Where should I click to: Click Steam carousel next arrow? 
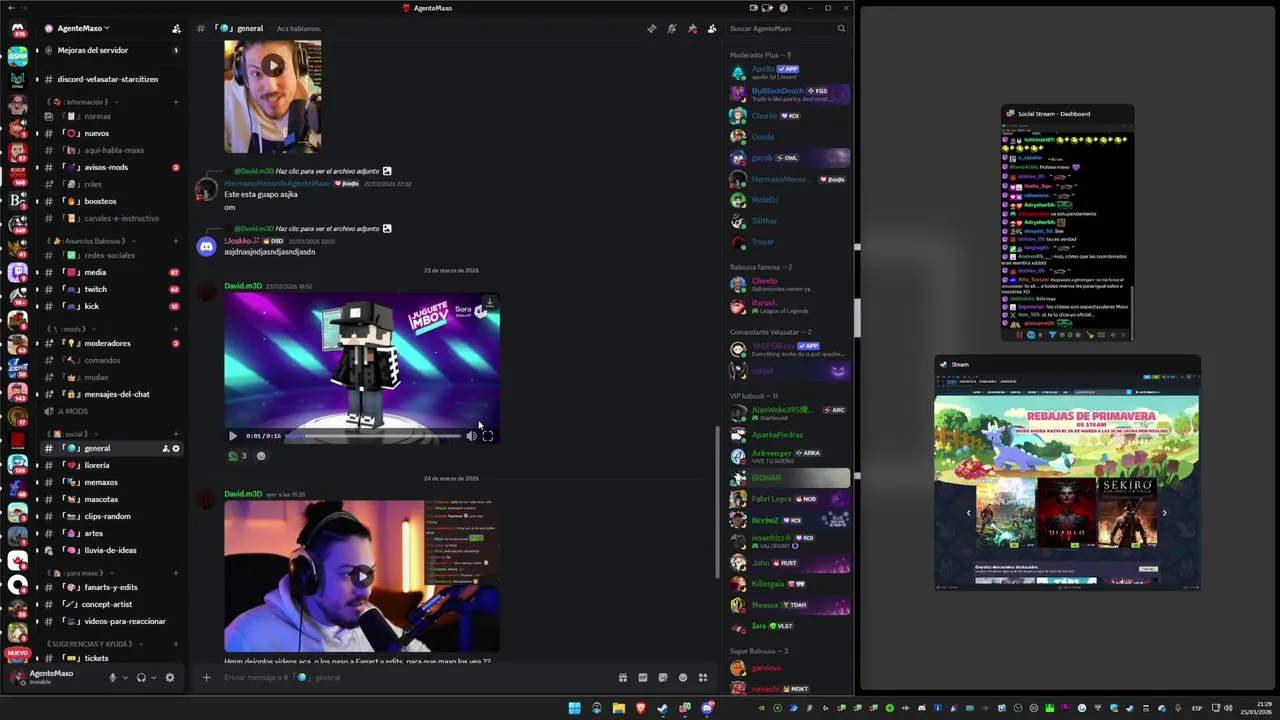tap(1164, 513)
